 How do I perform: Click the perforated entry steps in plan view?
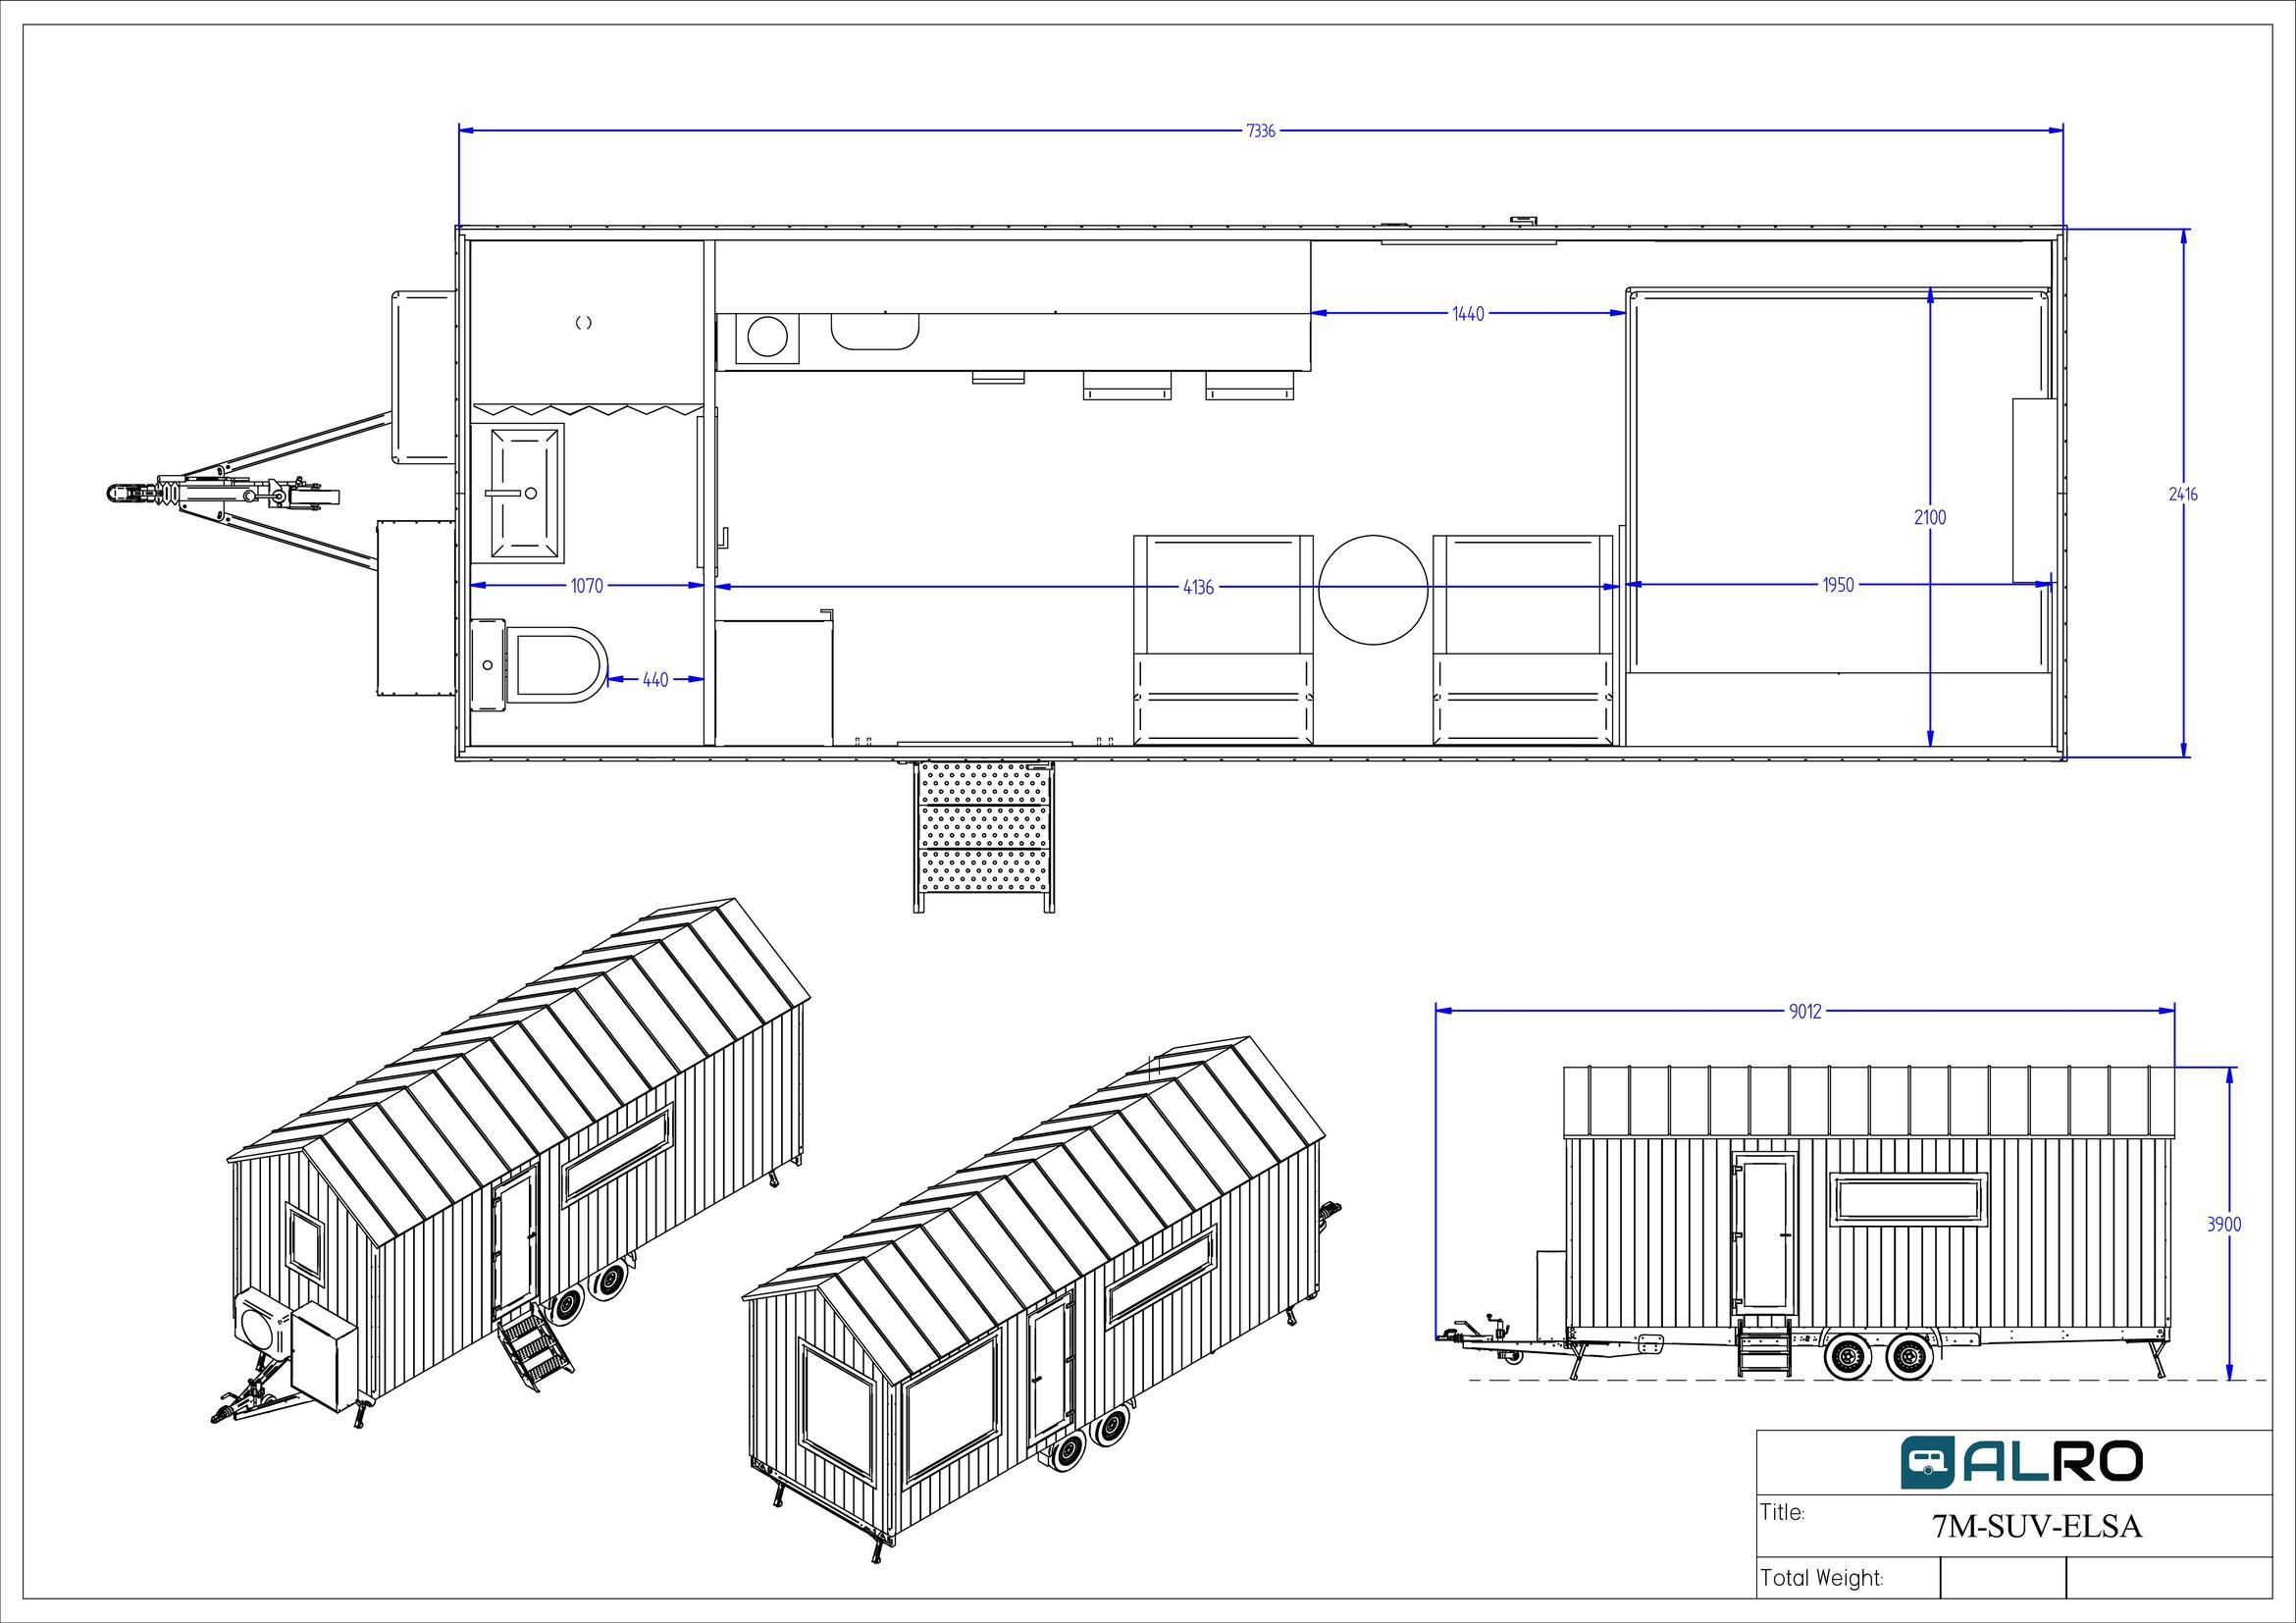click(x=985, y=836)
